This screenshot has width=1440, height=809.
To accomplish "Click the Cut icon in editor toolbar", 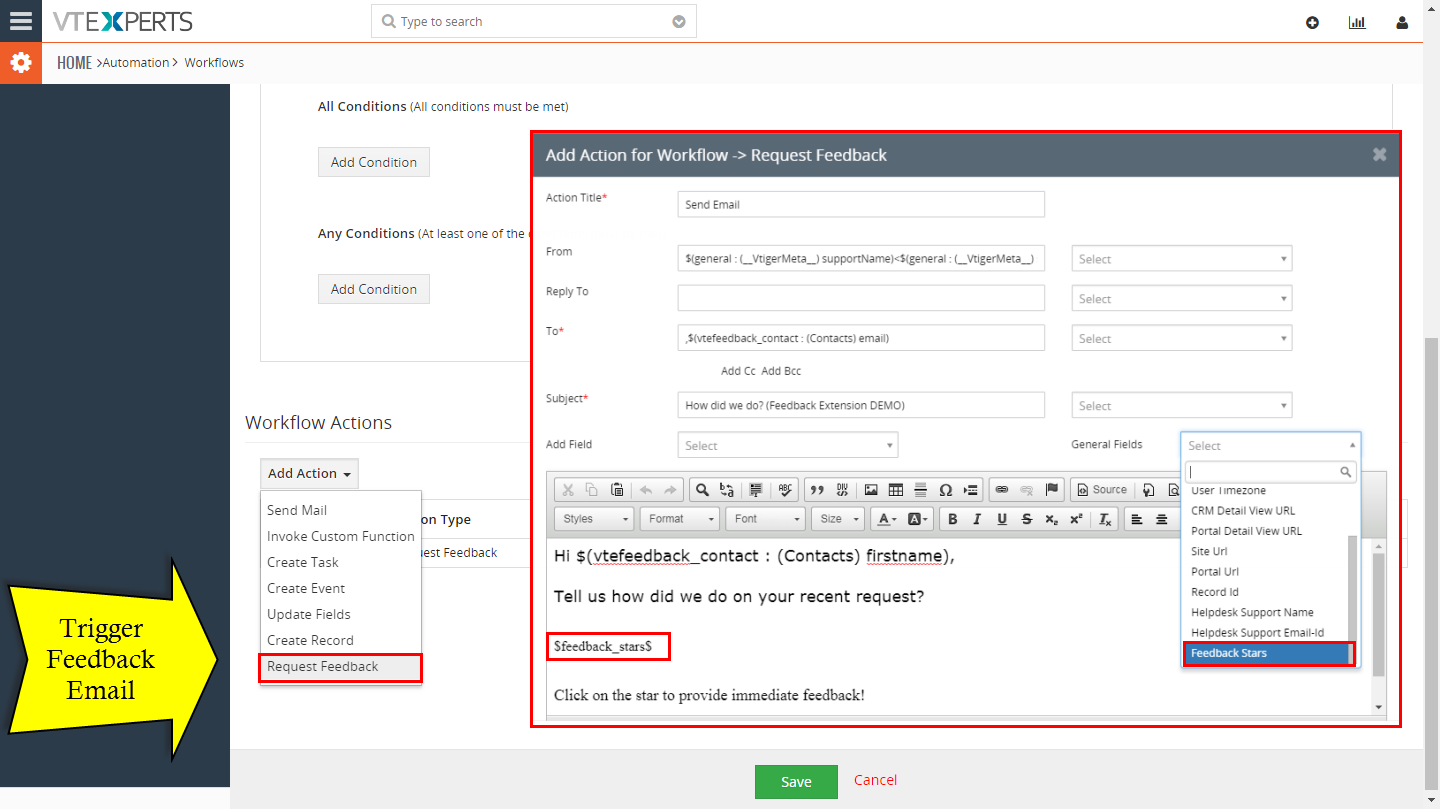I will coord(568,490).
